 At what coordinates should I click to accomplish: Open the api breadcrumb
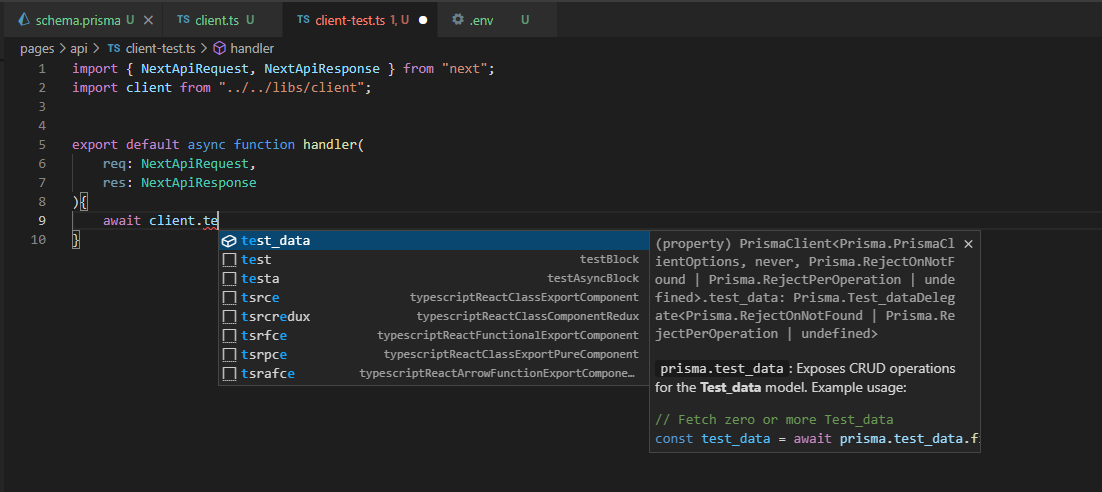[79, 48]
